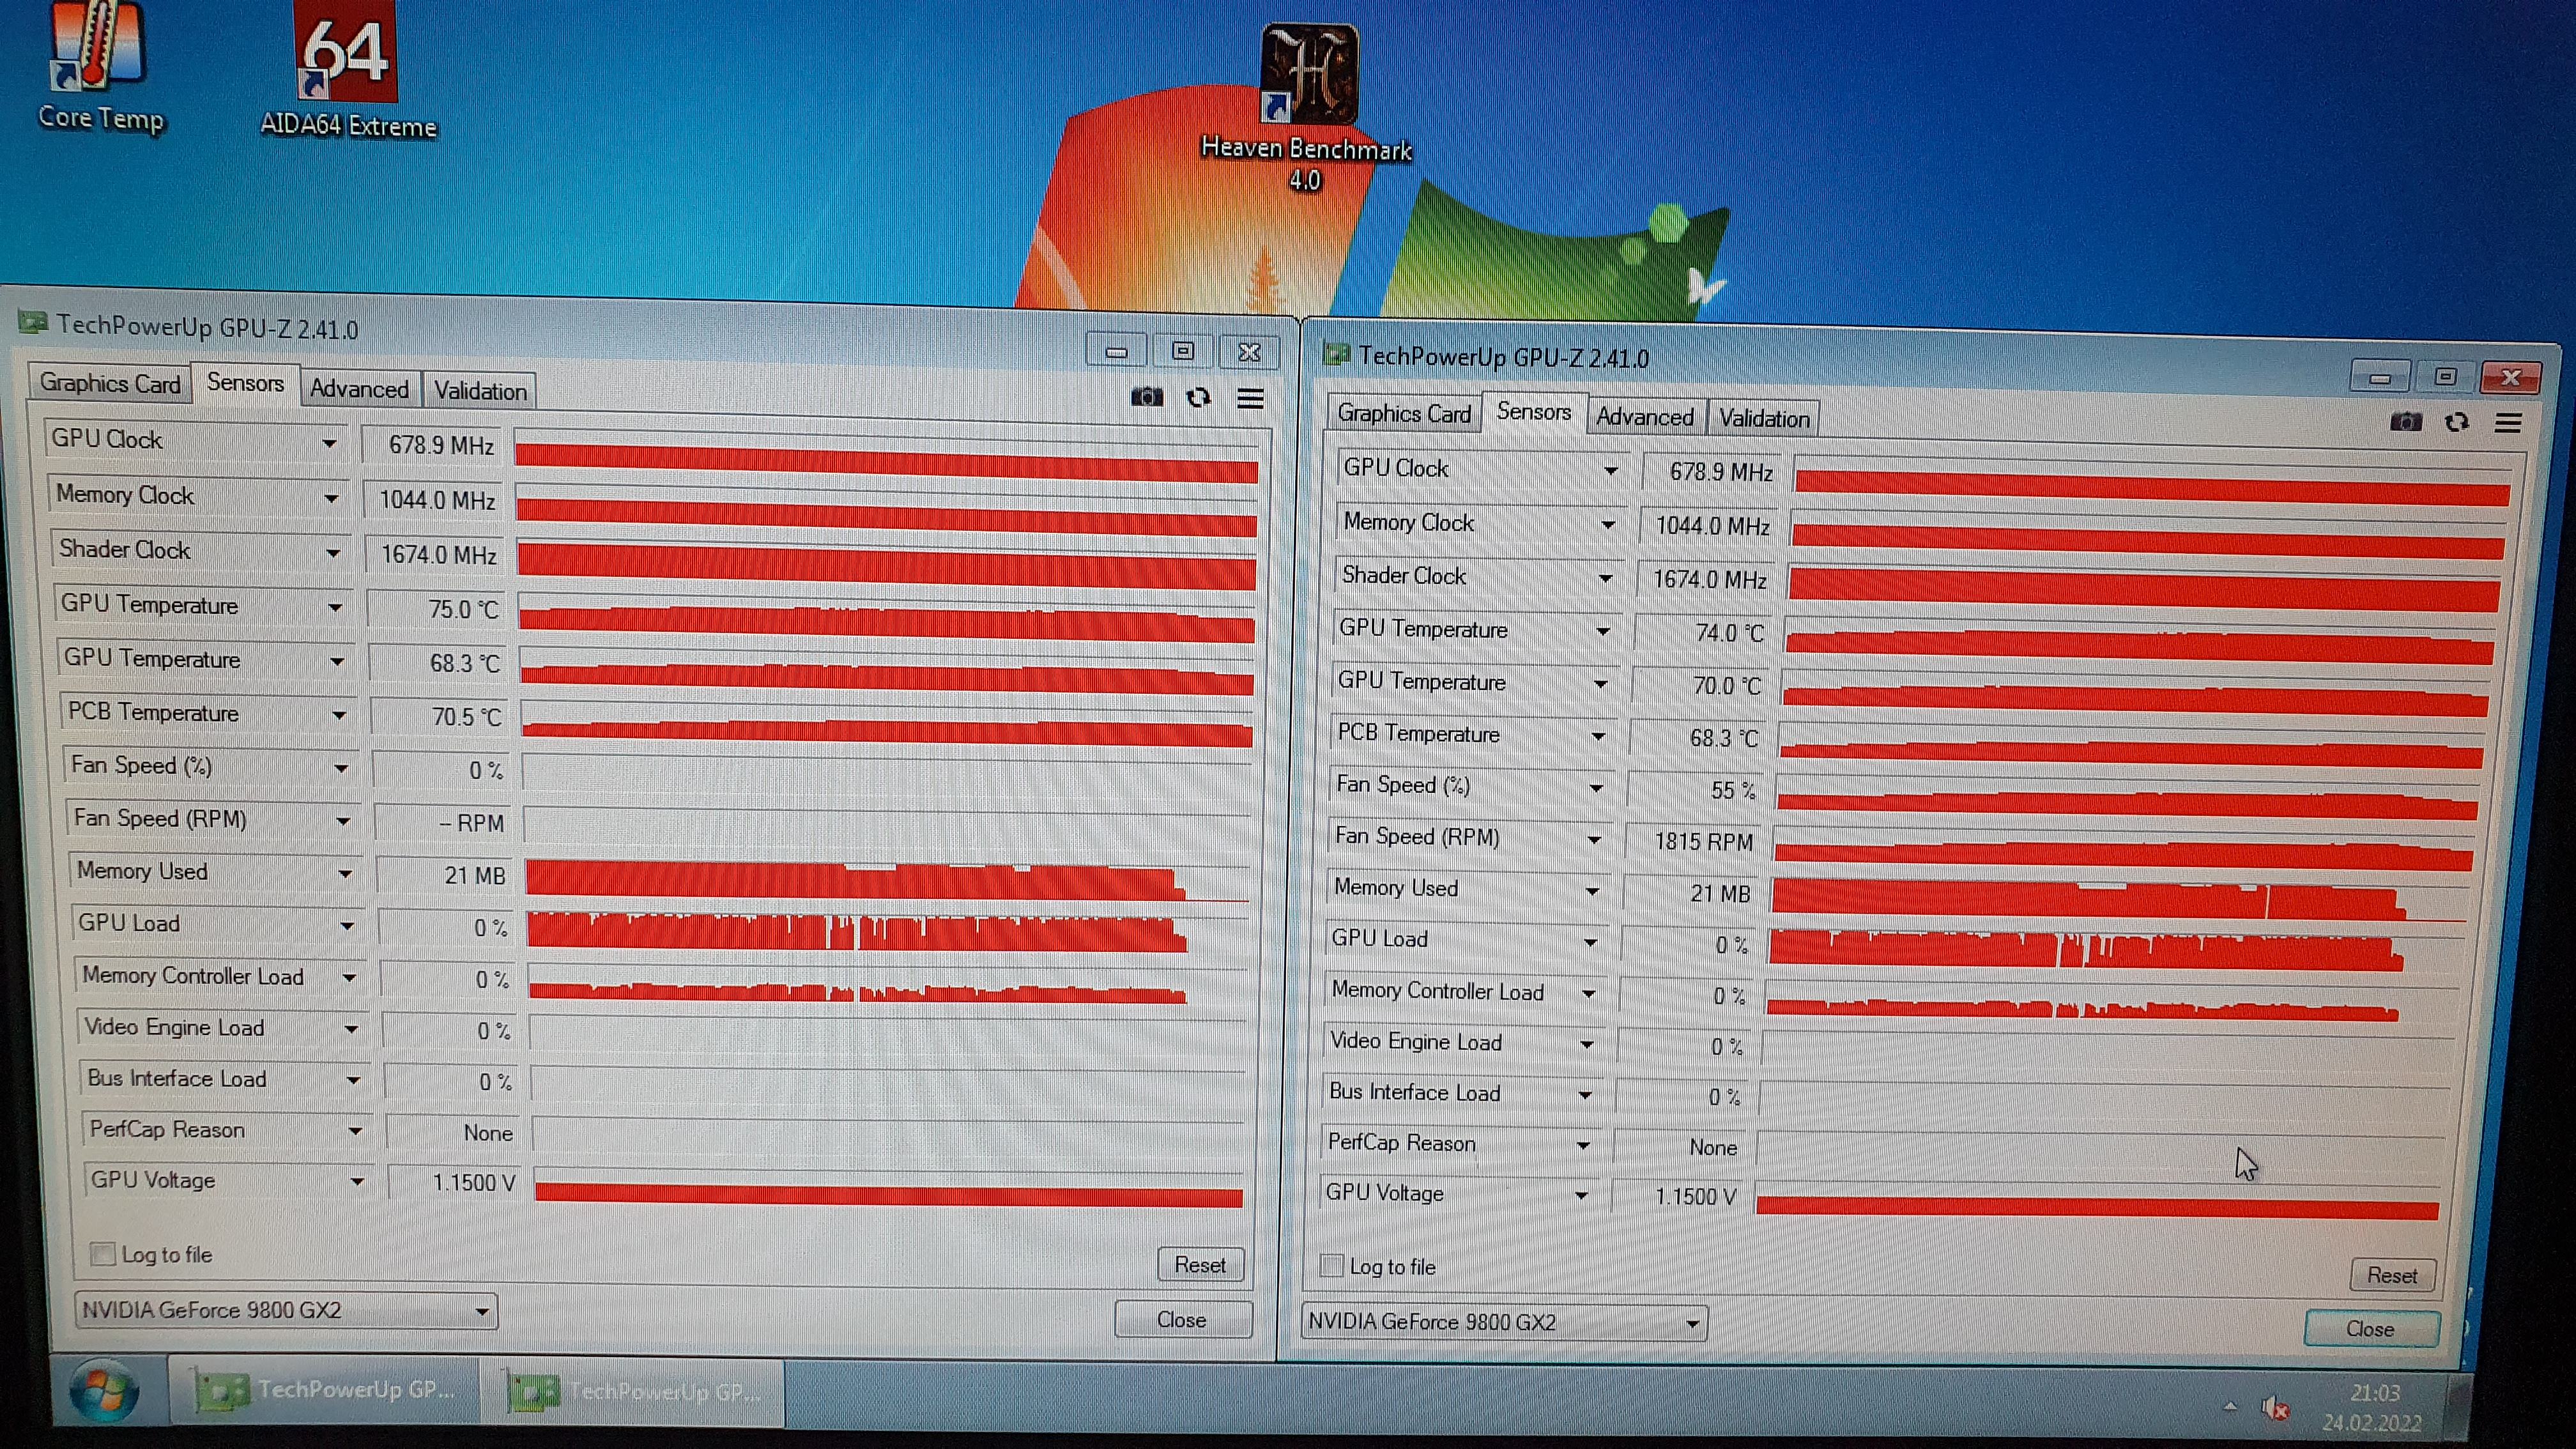
Task: Click the muted volume icon in system tray
Action: [2276, 1408]
